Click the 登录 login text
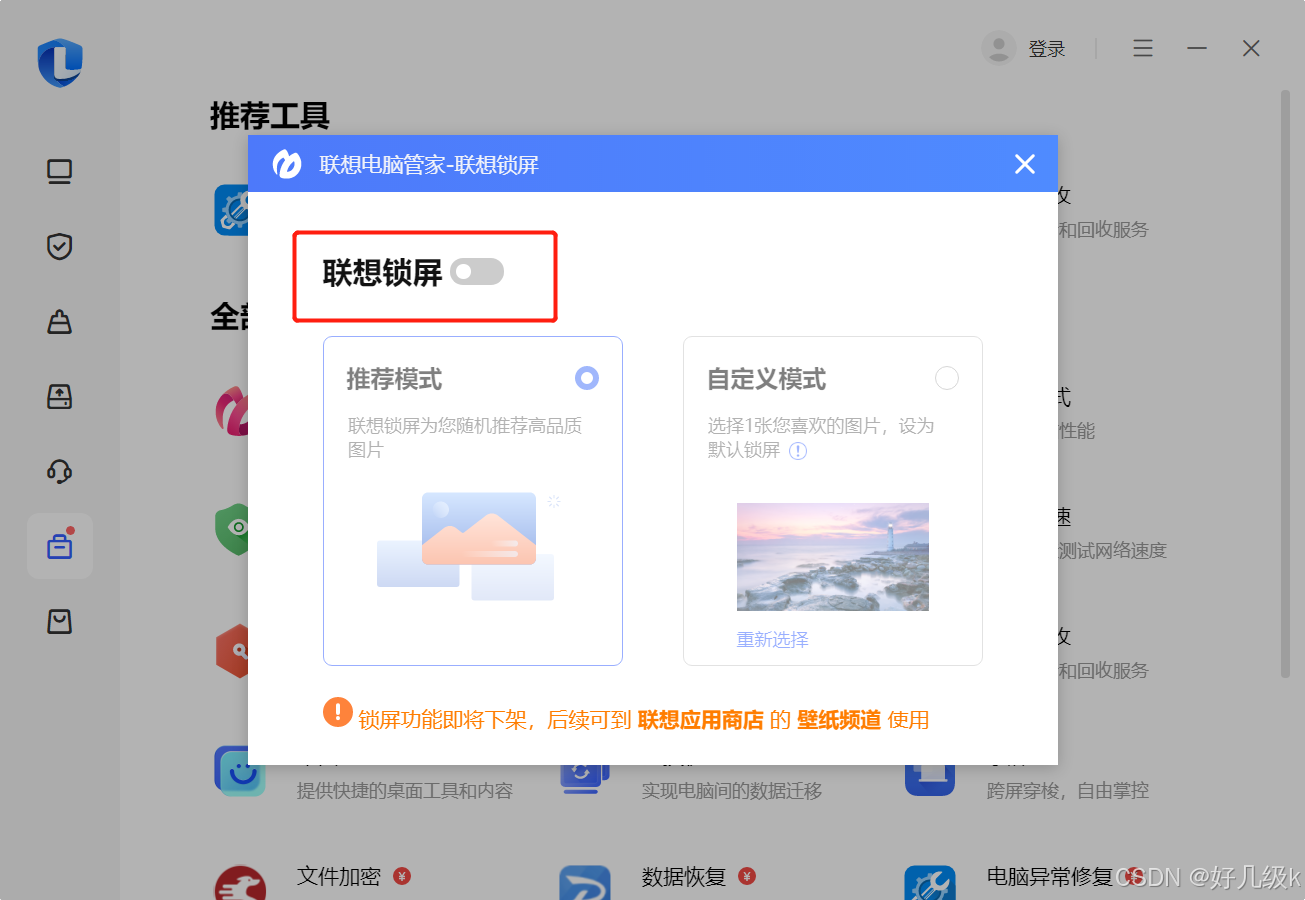The height and width of the screenshot is (900, 1305). (x=1047, y=49)
